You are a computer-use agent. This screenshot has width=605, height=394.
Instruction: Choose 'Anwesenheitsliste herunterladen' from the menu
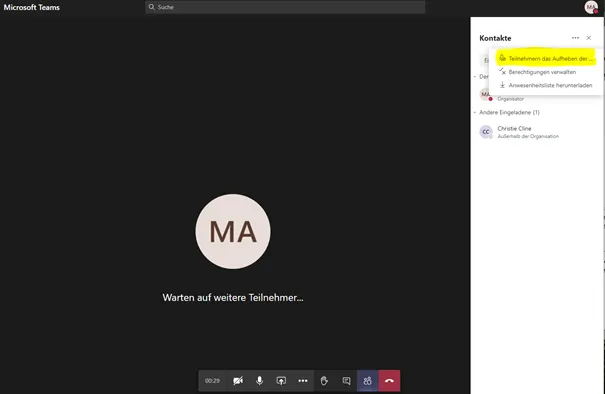pos(546,85)
